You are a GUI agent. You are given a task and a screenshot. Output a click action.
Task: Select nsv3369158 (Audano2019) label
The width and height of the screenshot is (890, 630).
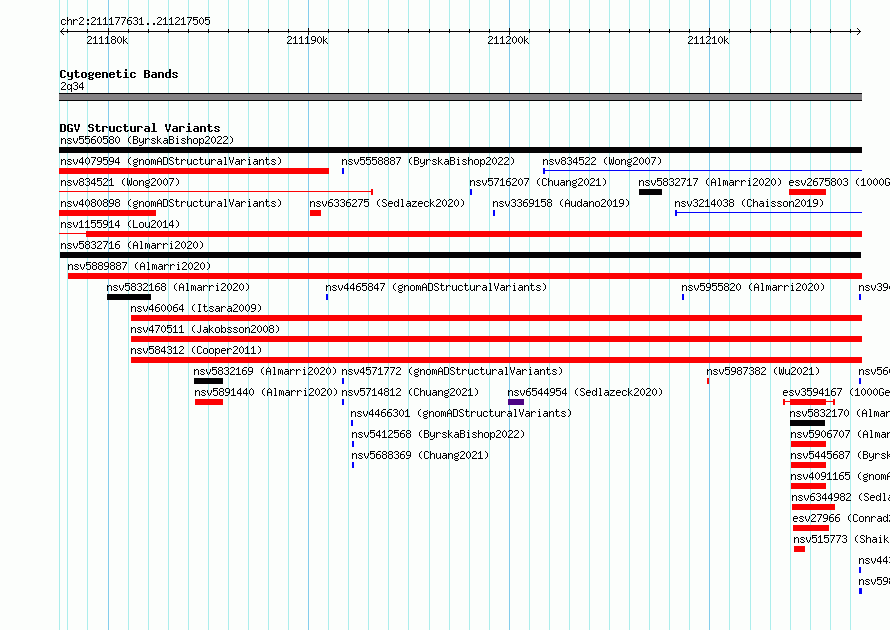pyautogui.click(x=561, y=203)
